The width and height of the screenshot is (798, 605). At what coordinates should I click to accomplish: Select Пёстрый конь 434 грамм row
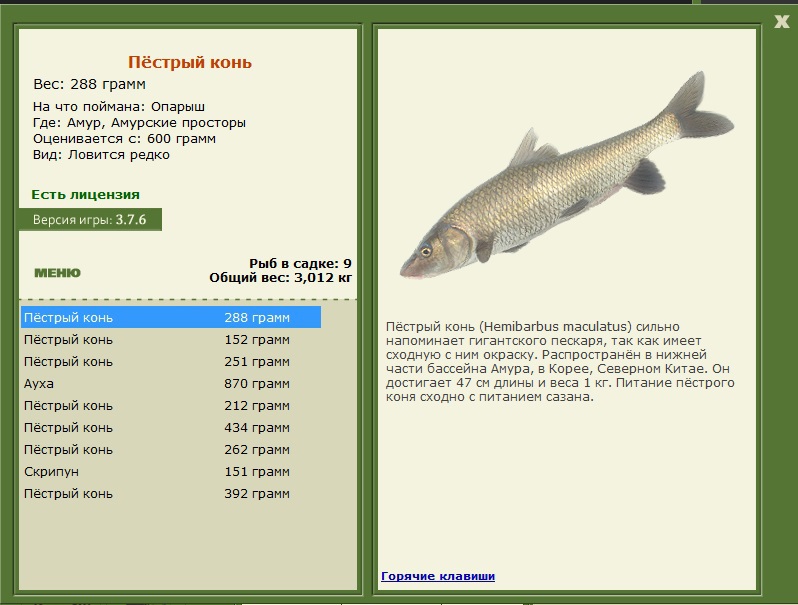click(171, 427)
